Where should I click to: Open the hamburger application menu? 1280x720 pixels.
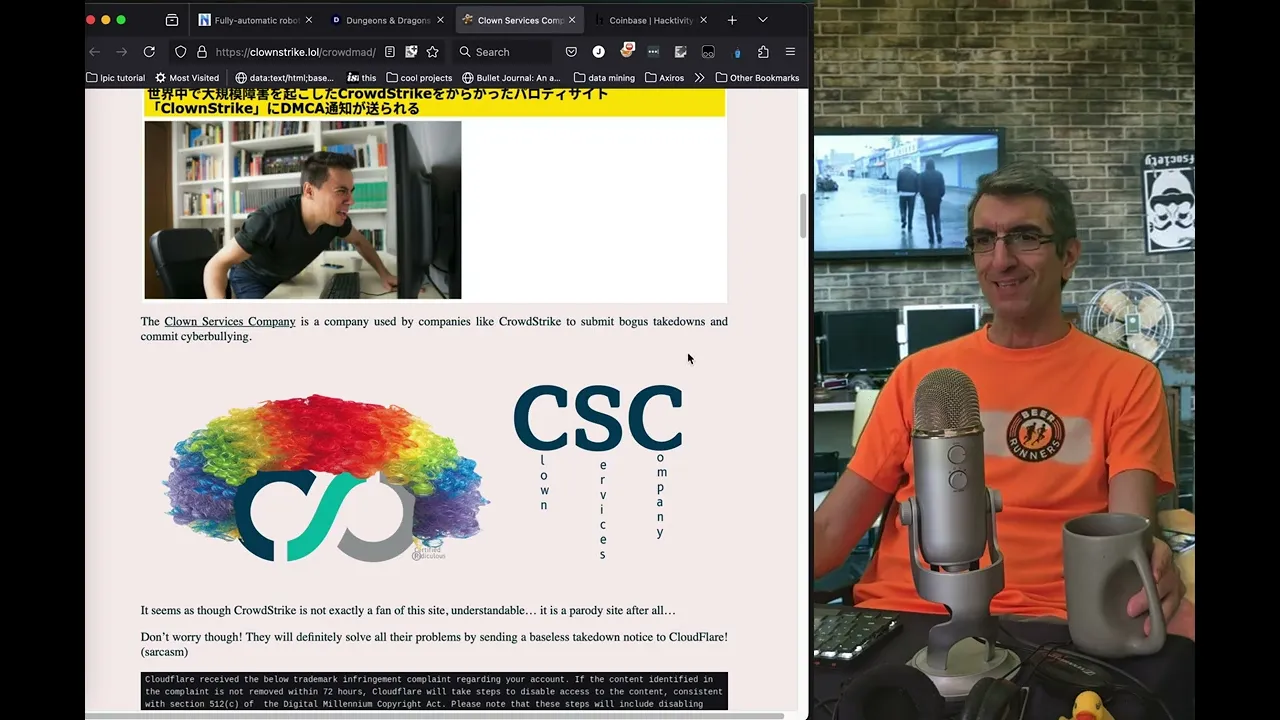[790, 52]
